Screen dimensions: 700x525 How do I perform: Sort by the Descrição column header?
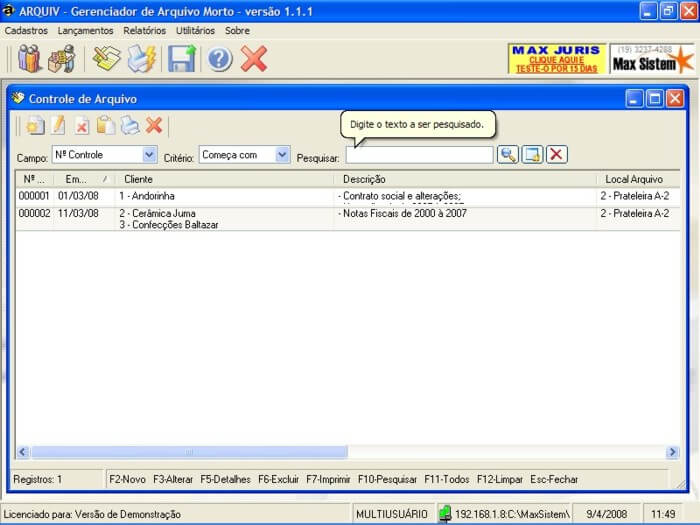tap(465, 179)
